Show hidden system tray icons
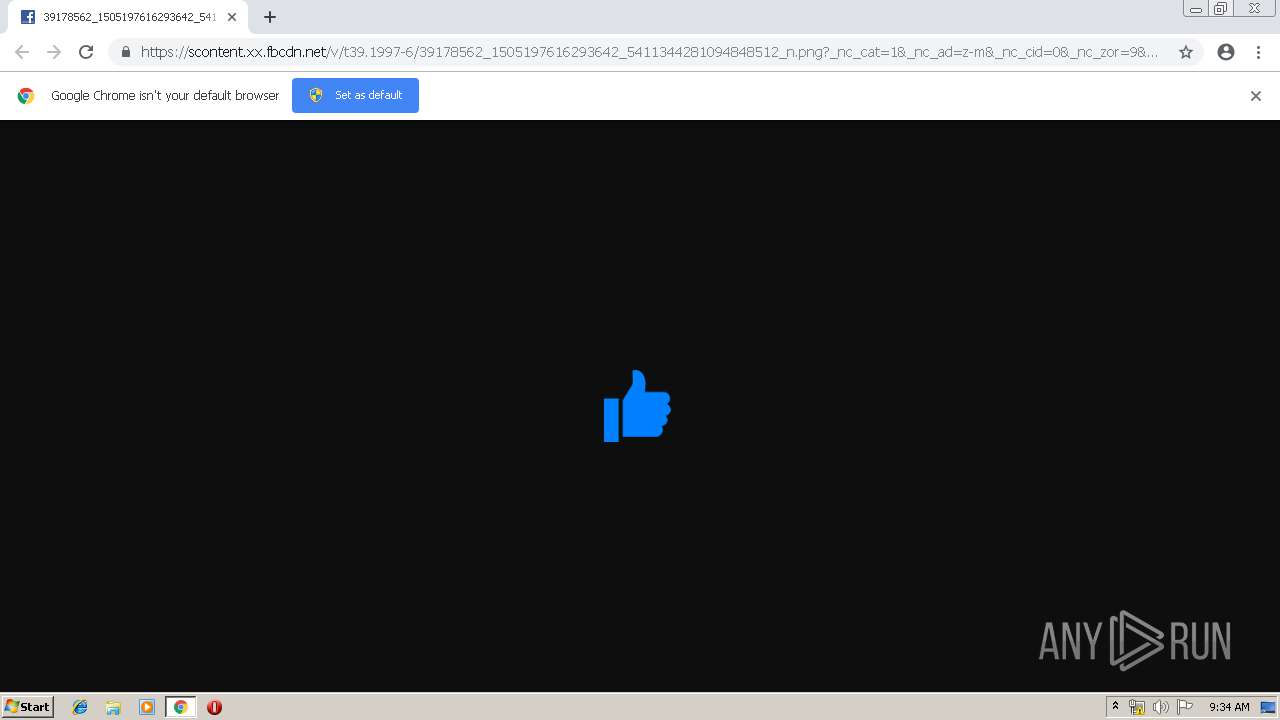The width and height of the screenshot is (1280, 720). 1116,707
